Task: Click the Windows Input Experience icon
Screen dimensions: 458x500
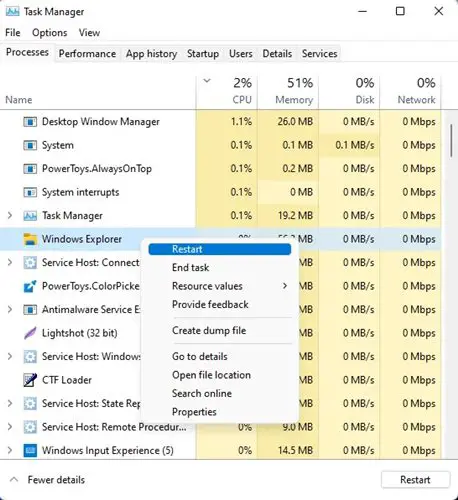Action: (x=30, y=451)
